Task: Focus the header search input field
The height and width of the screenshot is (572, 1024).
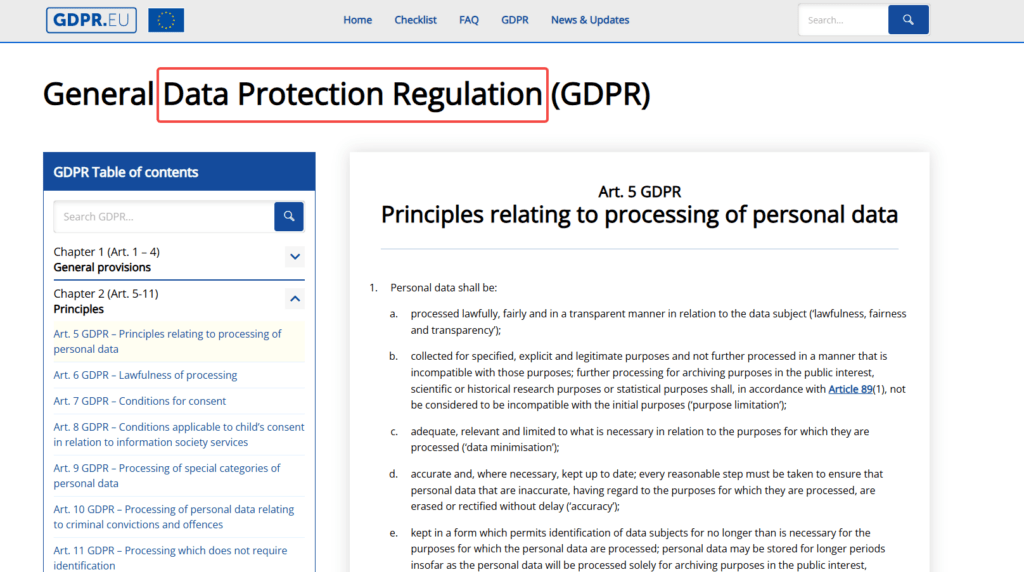Action: (842, 20)
